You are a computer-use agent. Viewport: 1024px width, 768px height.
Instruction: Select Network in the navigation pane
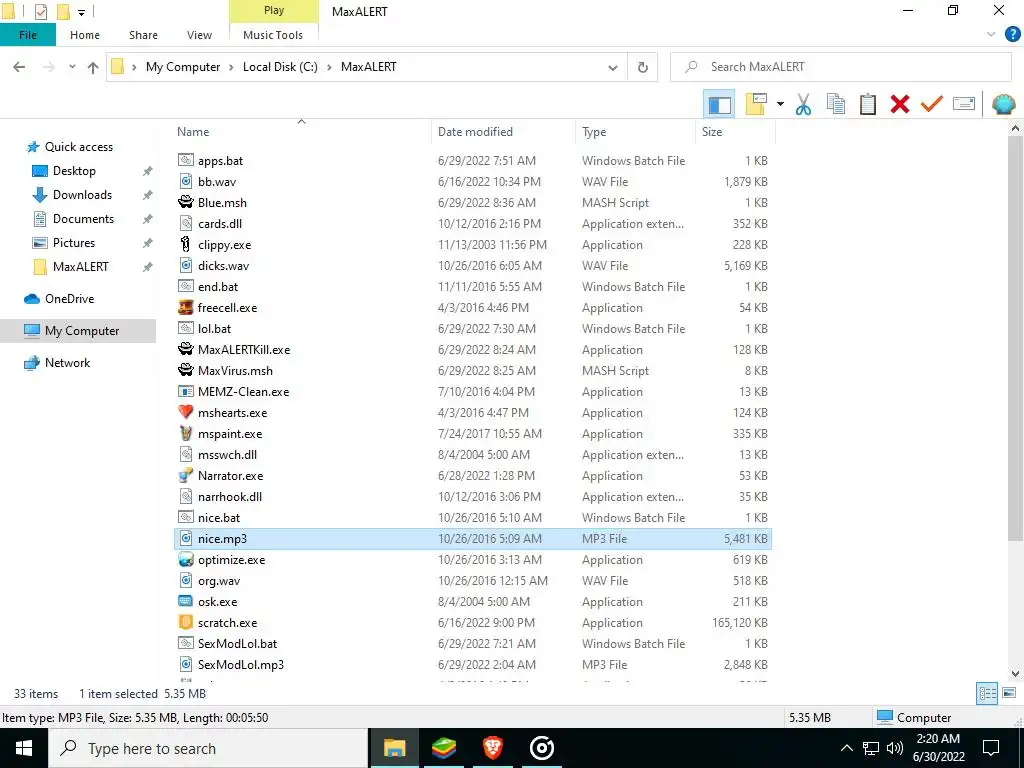pyautogui.click(x=67, y=363)
